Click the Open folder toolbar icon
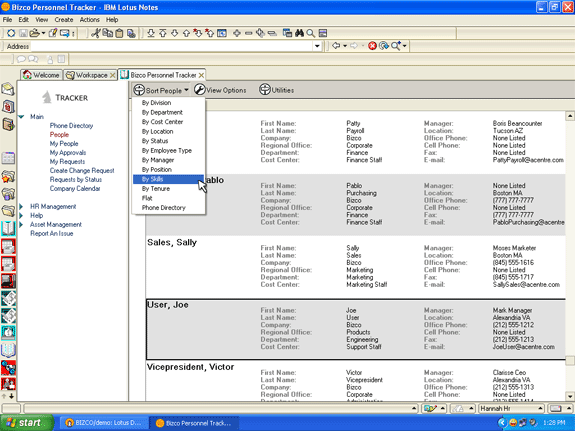 pos(34,33)
